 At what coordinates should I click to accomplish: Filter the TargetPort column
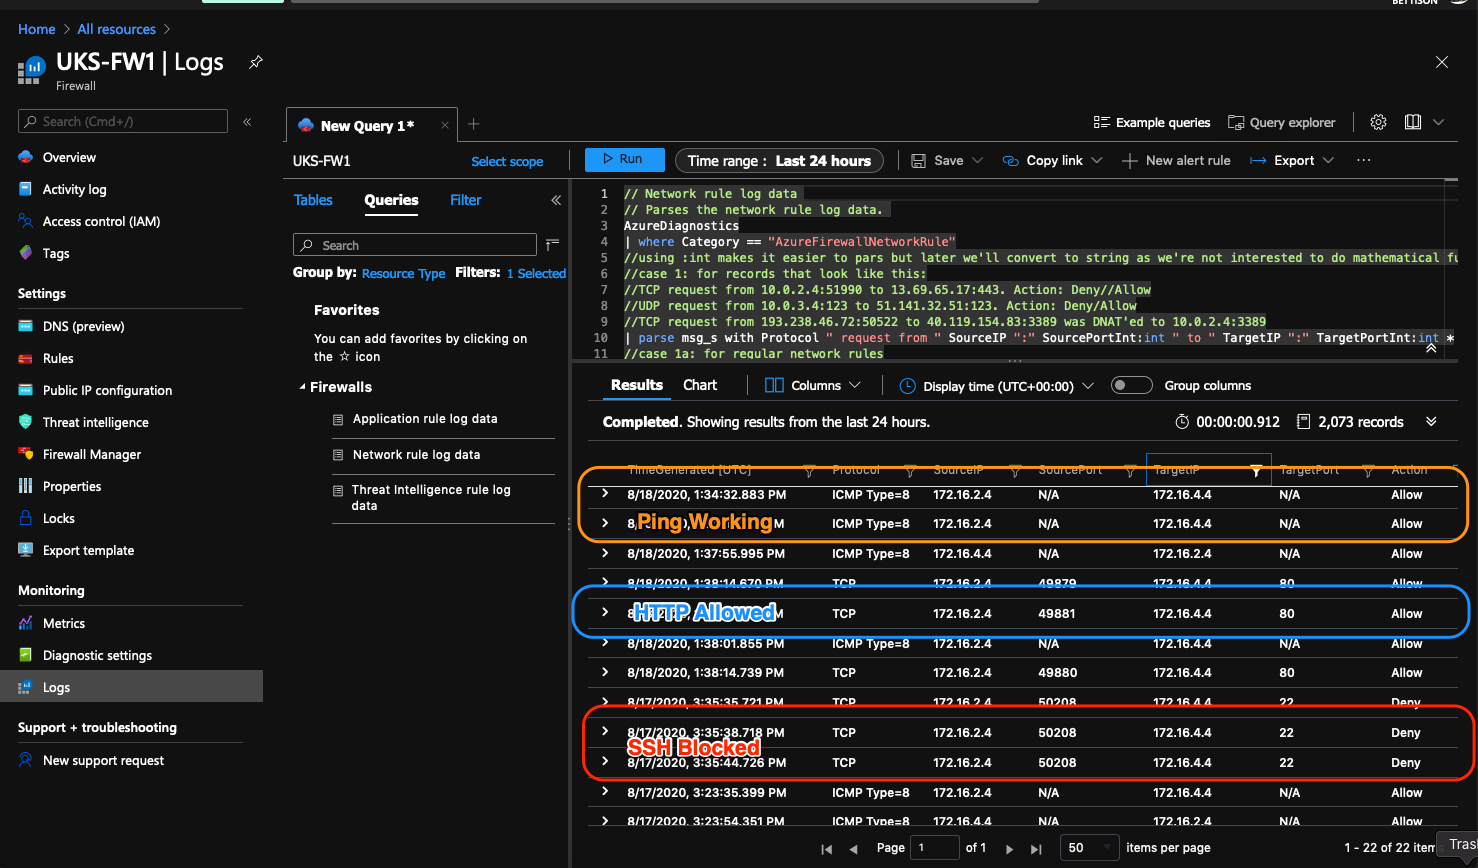point(1368,470)
